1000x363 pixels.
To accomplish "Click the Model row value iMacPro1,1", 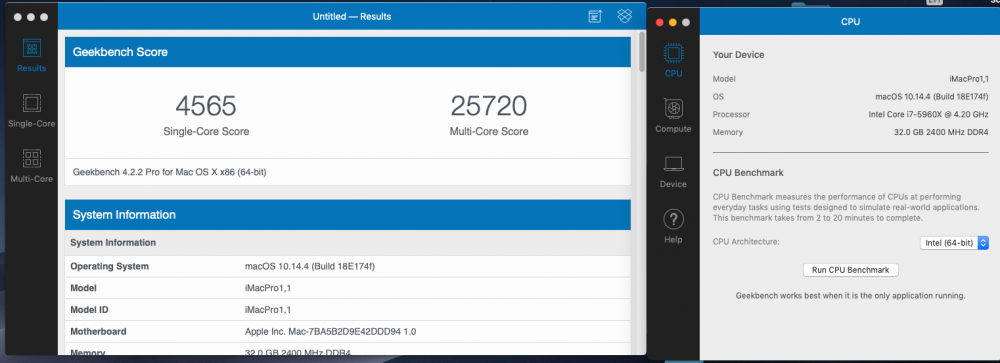I will pyautogui.click(x=268, y=288).
